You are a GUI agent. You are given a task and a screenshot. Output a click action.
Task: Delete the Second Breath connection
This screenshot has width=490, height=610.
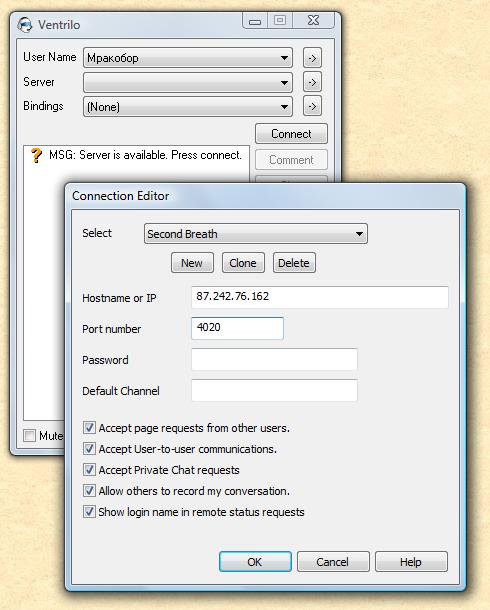click(294, 263)
